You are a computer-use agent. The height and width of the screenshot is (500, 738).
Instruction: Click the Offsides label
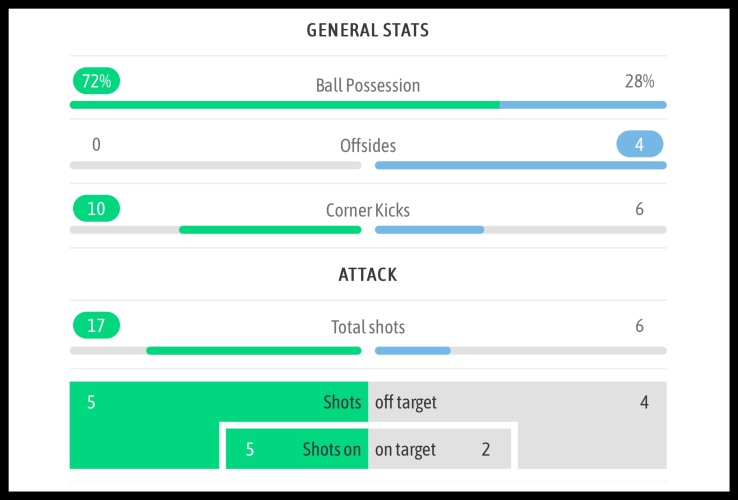coord(368,146)
